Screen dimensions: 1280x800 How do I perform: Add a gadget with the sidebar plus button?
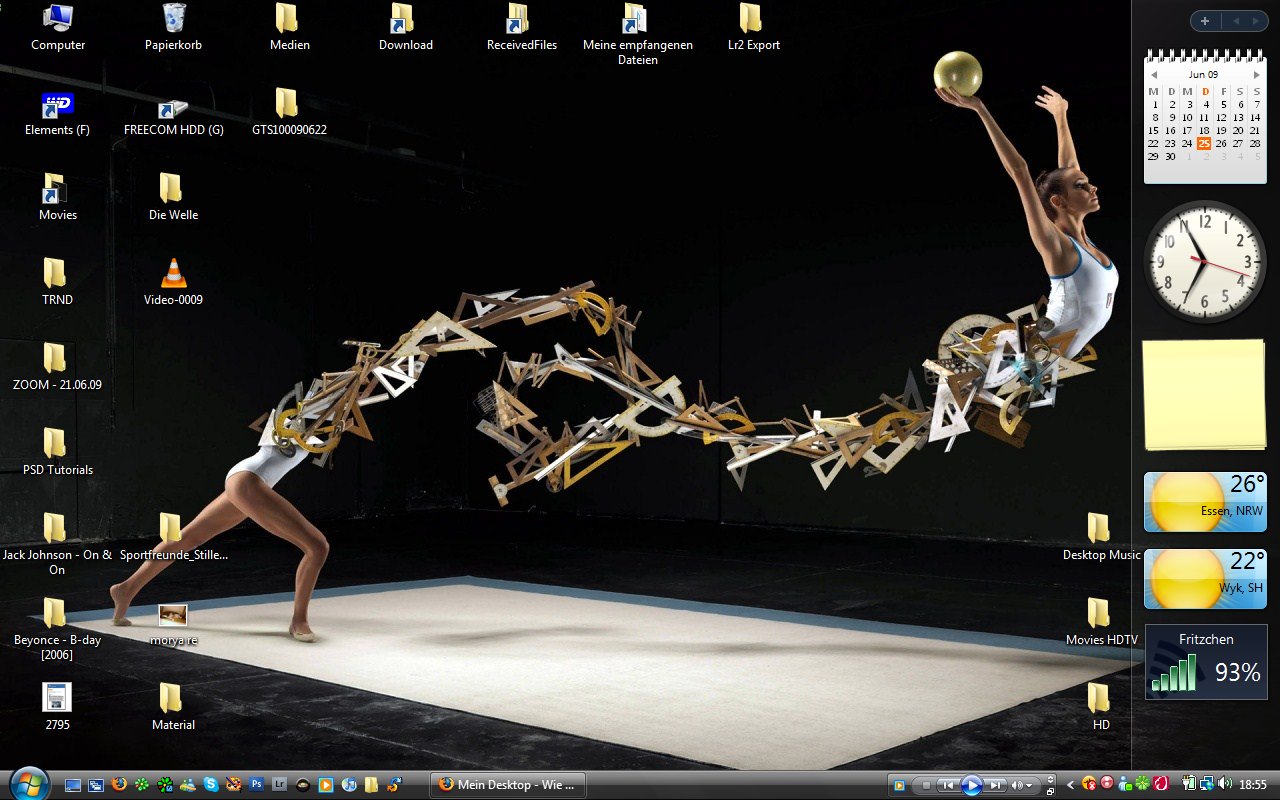1205,21
